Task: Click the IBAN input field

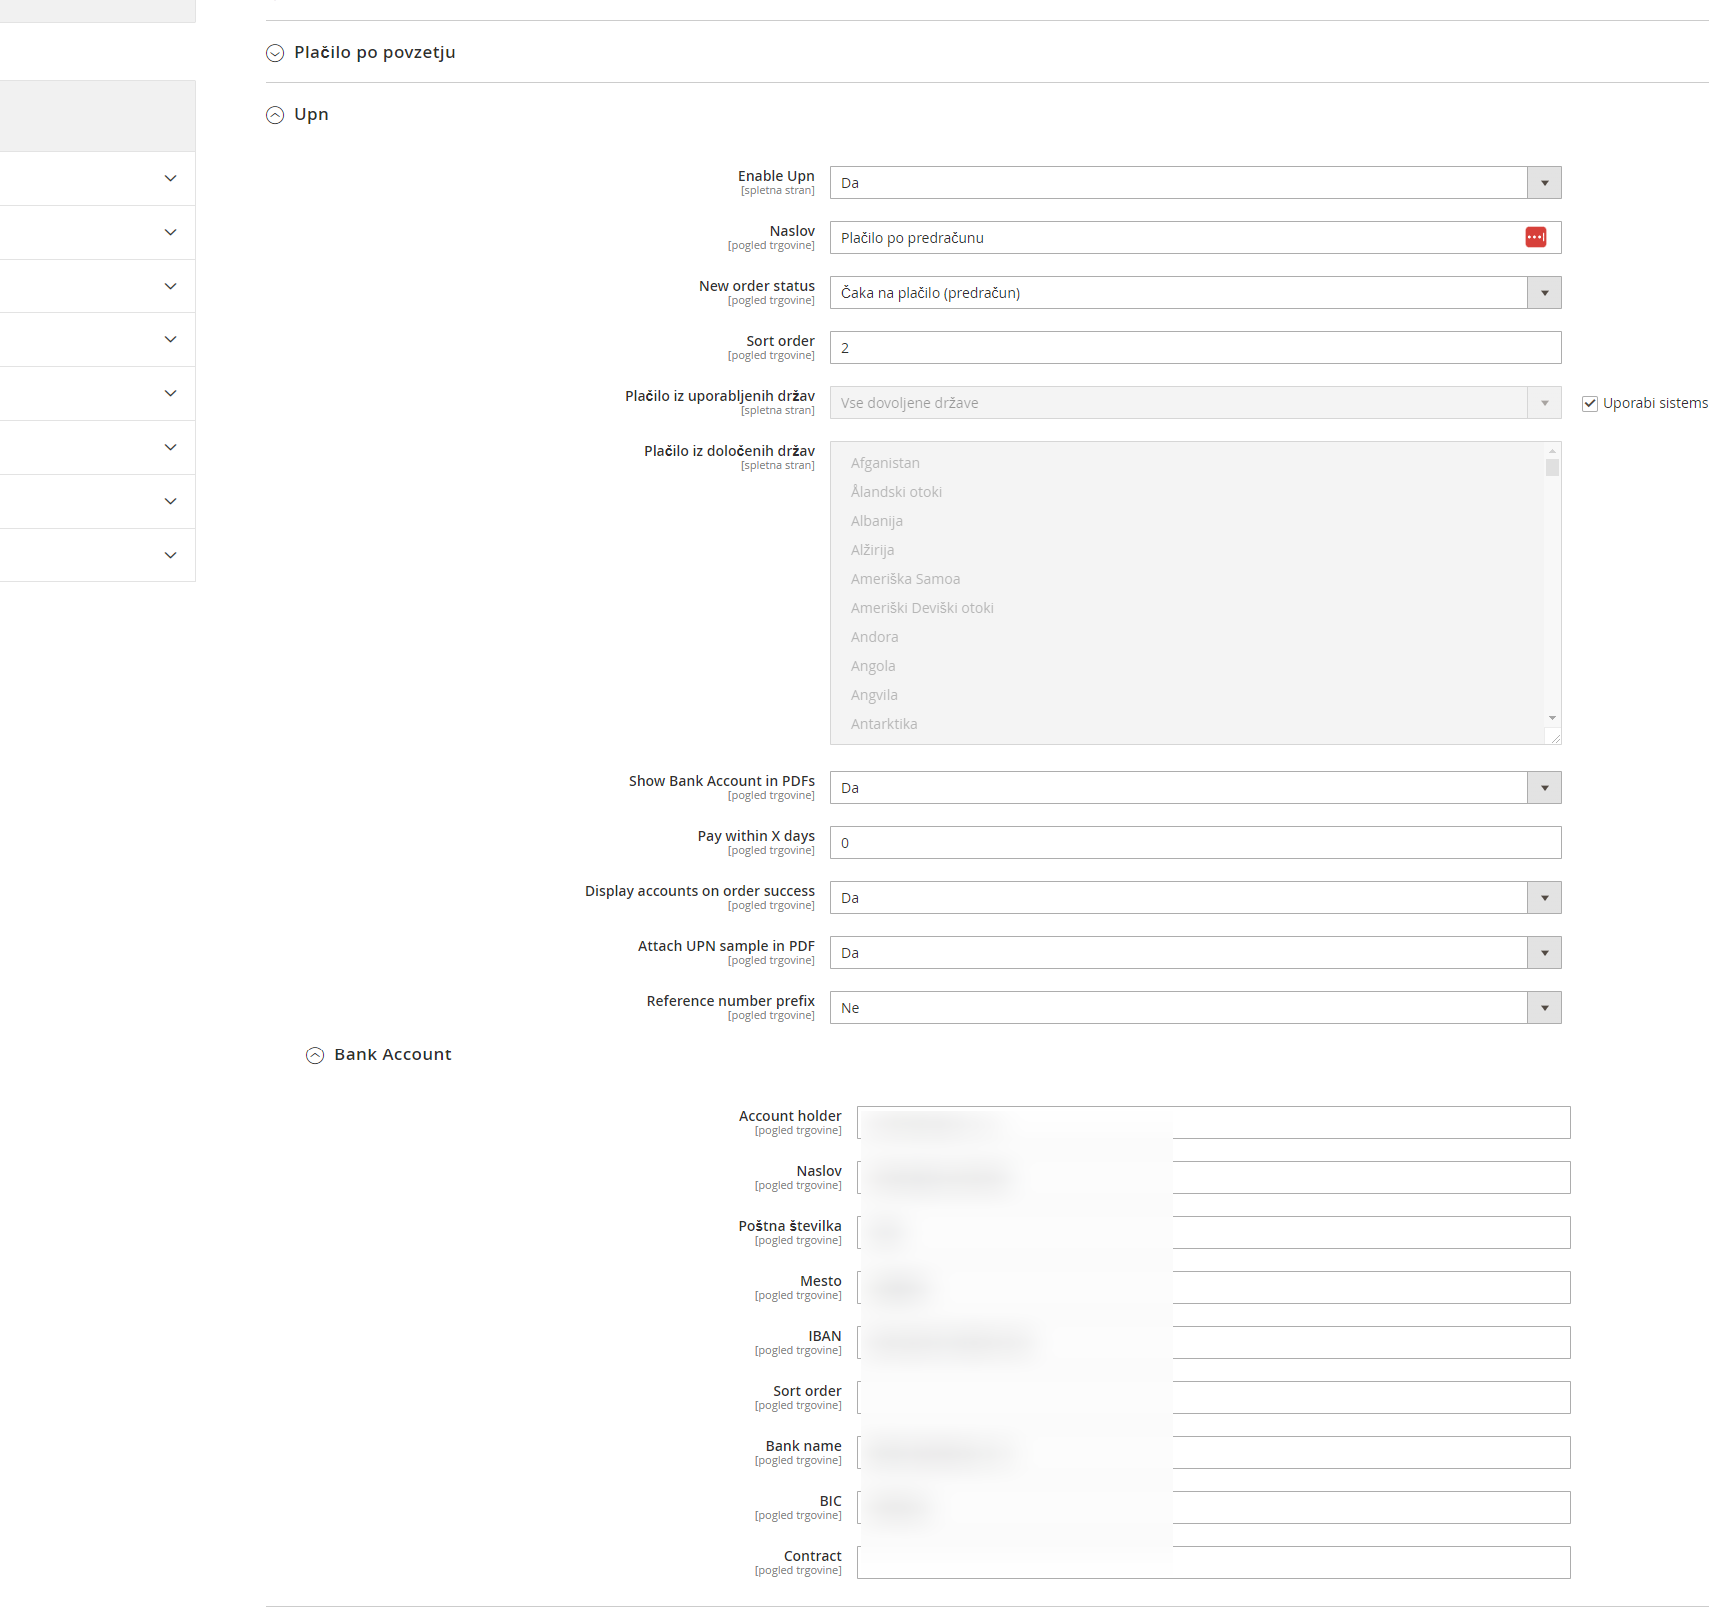Action: pos(1214,1343)
